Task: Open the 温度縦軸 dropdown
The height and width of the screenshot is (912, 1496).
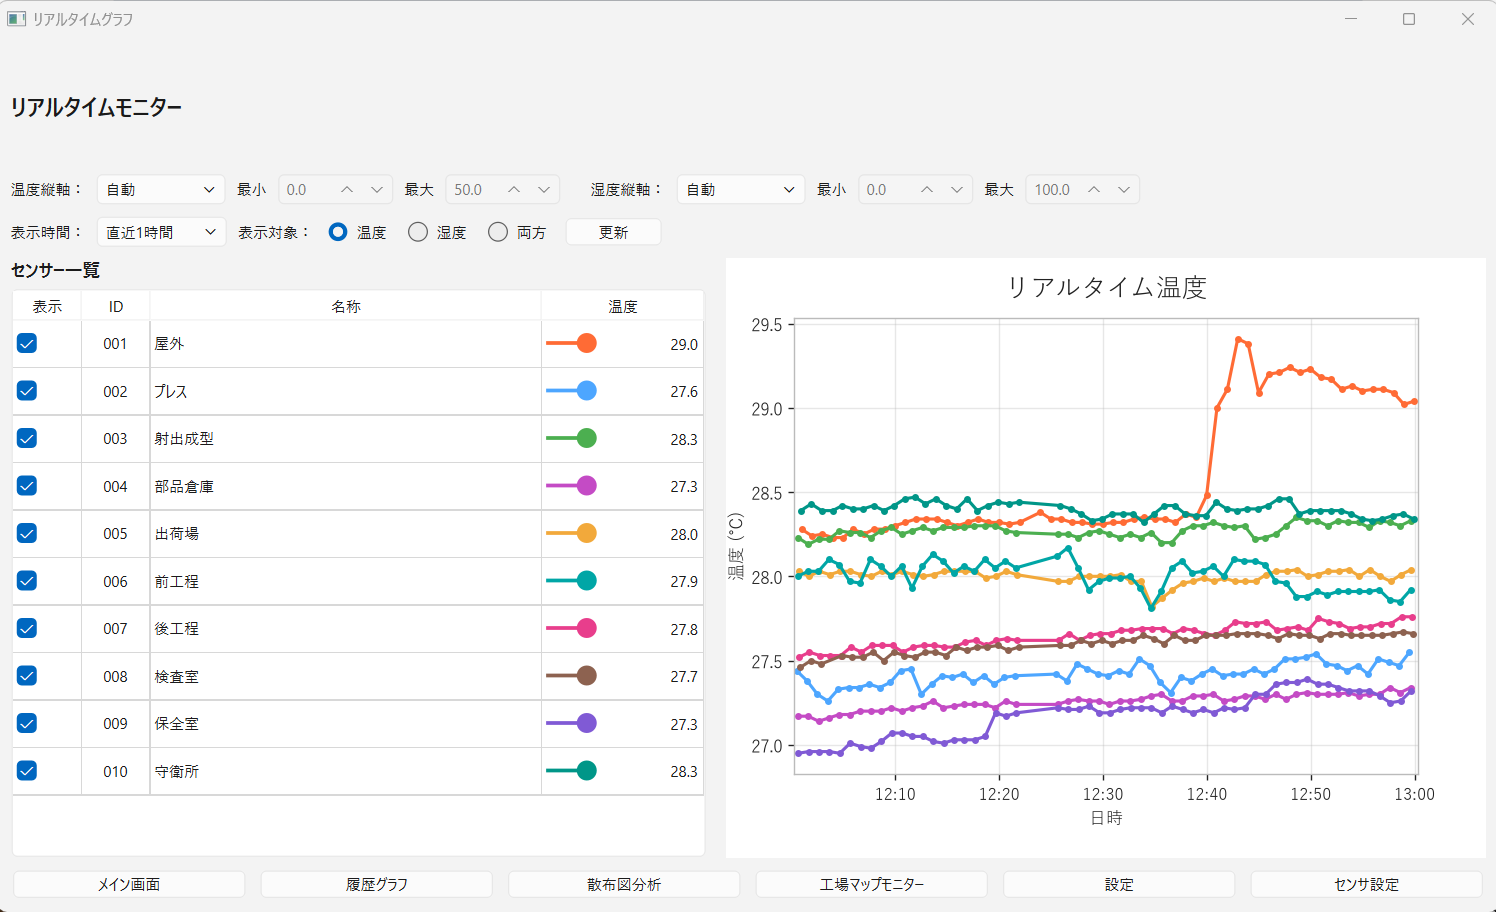Action: (x=161, y=189)
